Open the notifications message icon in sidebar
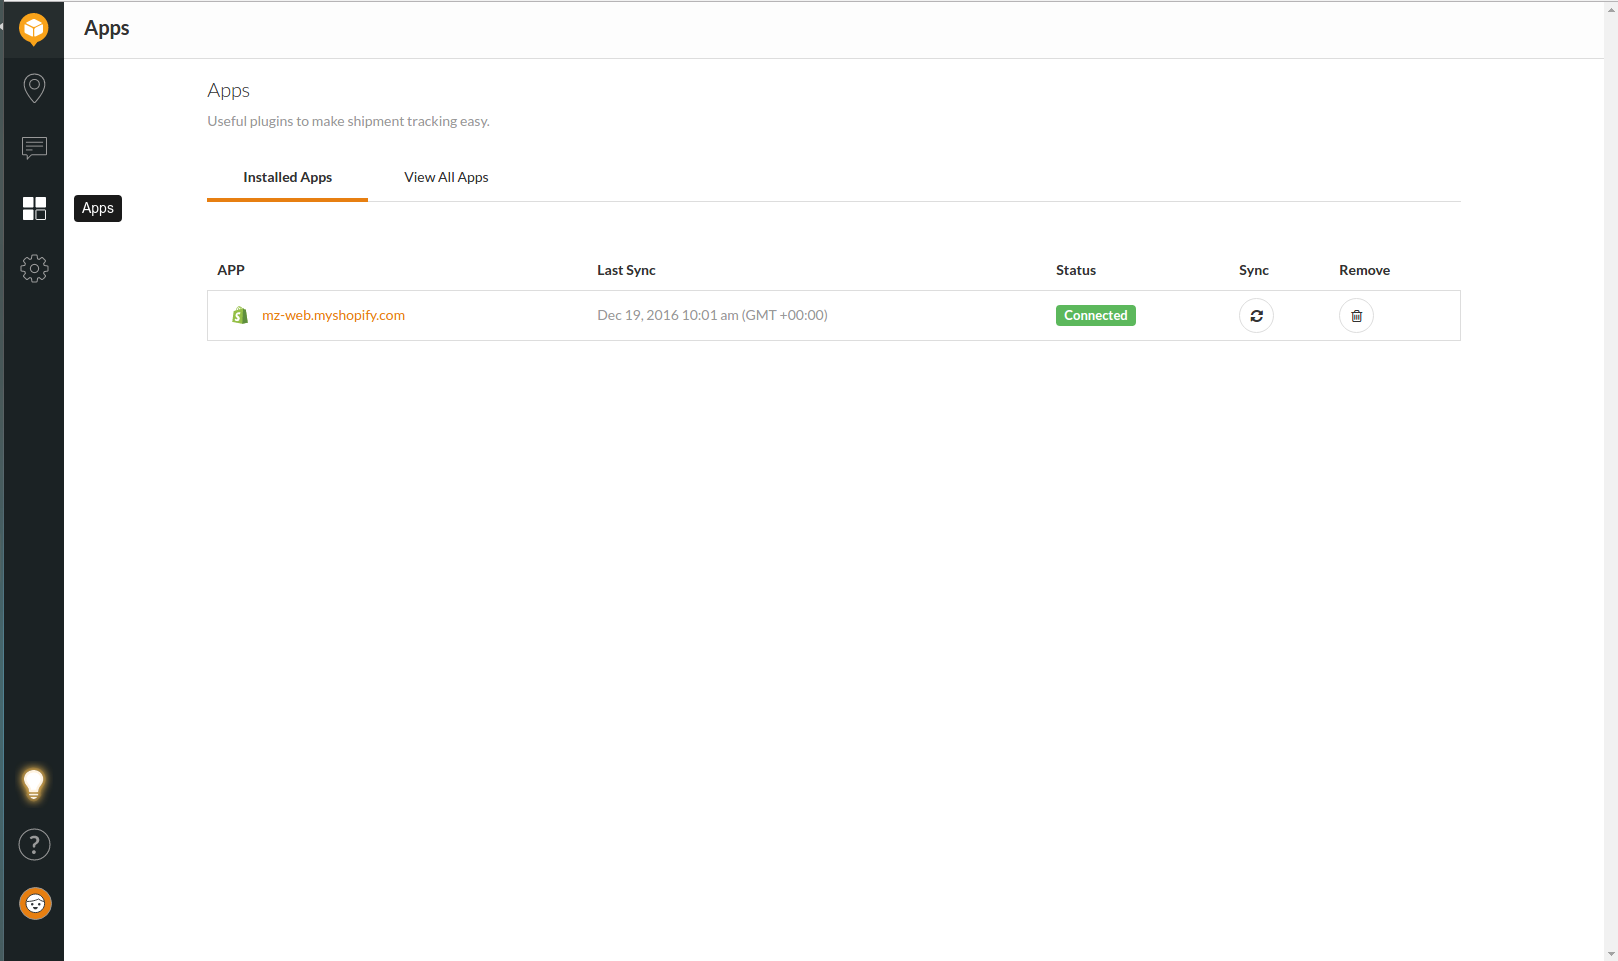 pyautogui.click(x=34, y=148)
